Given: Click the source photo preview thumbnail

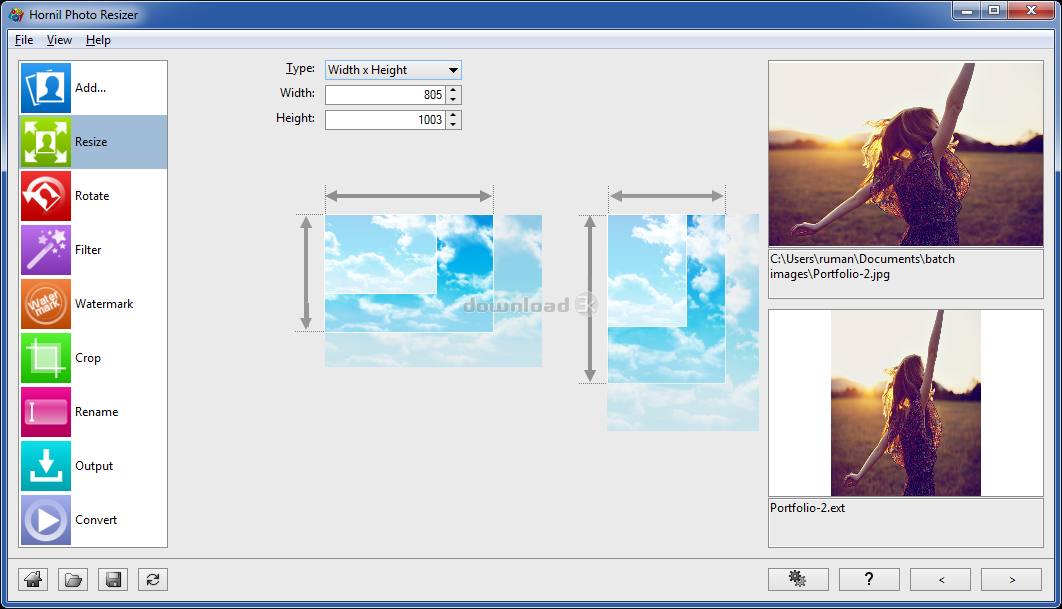Looking at the screenshot, I should coord(906,154).
